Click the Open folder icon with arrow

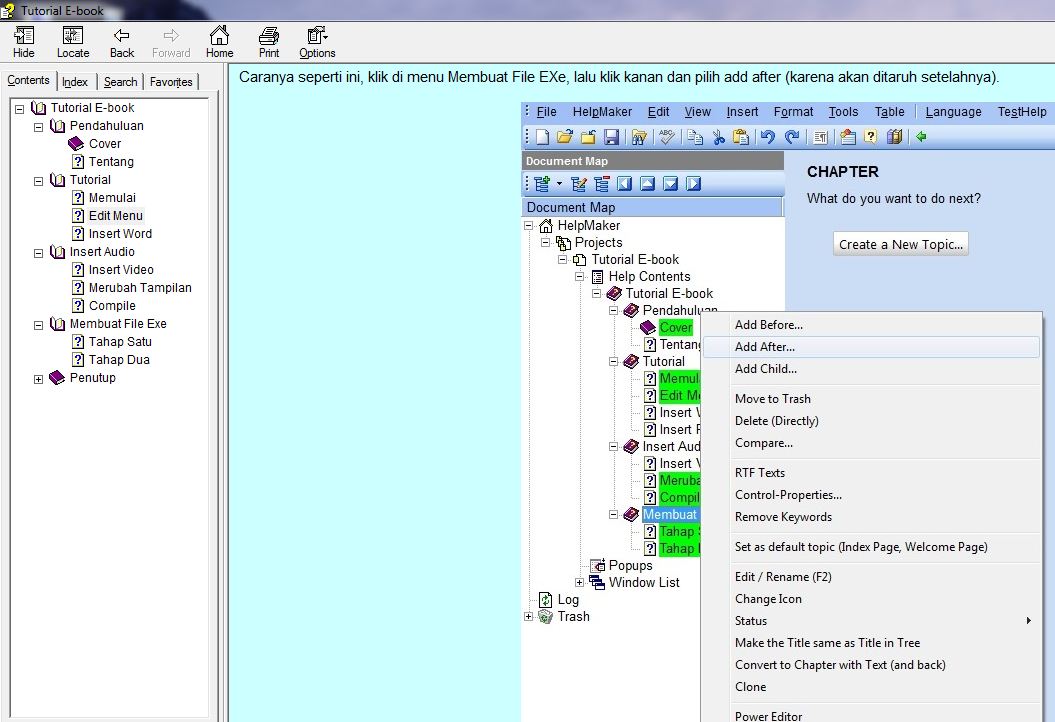565,137
